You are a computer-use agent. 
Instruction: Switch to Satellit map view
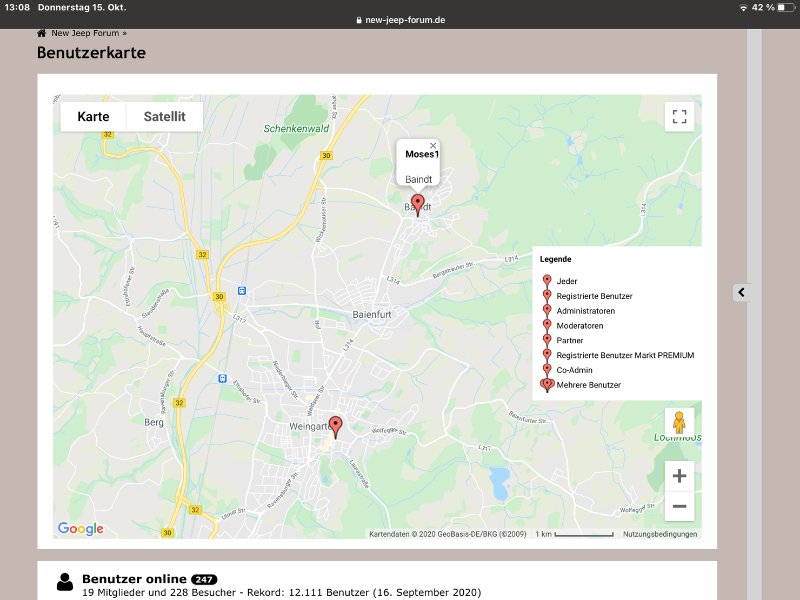[164, 117]
